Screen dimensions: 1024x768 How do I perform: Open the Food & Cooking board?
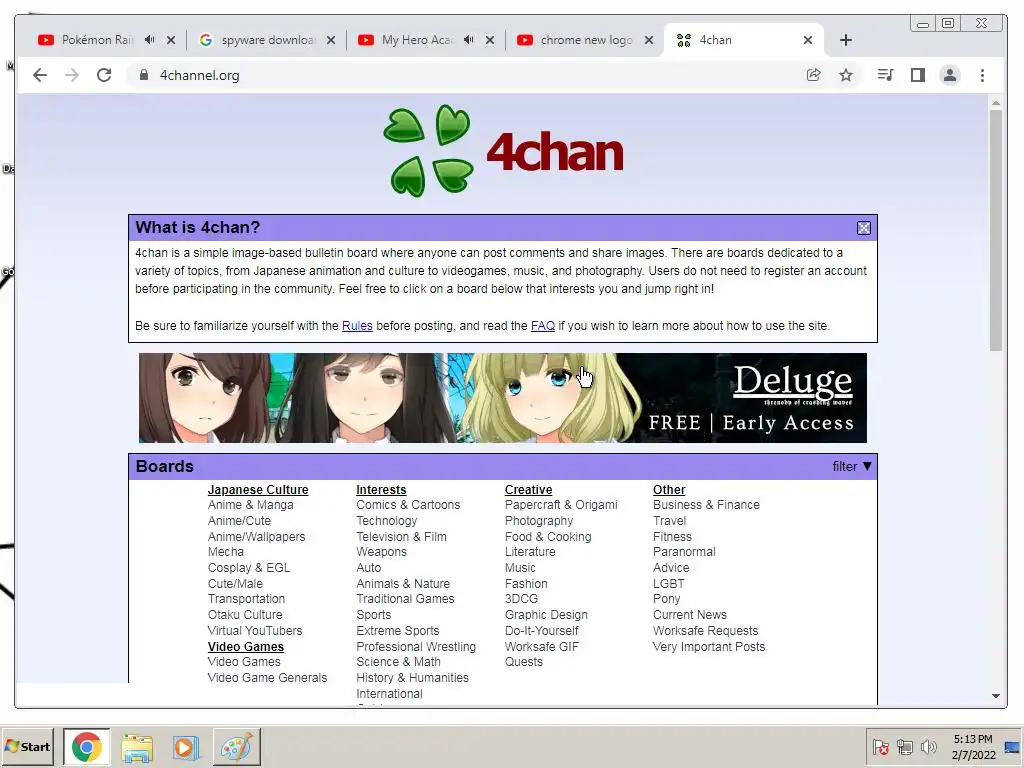(548, 537)
